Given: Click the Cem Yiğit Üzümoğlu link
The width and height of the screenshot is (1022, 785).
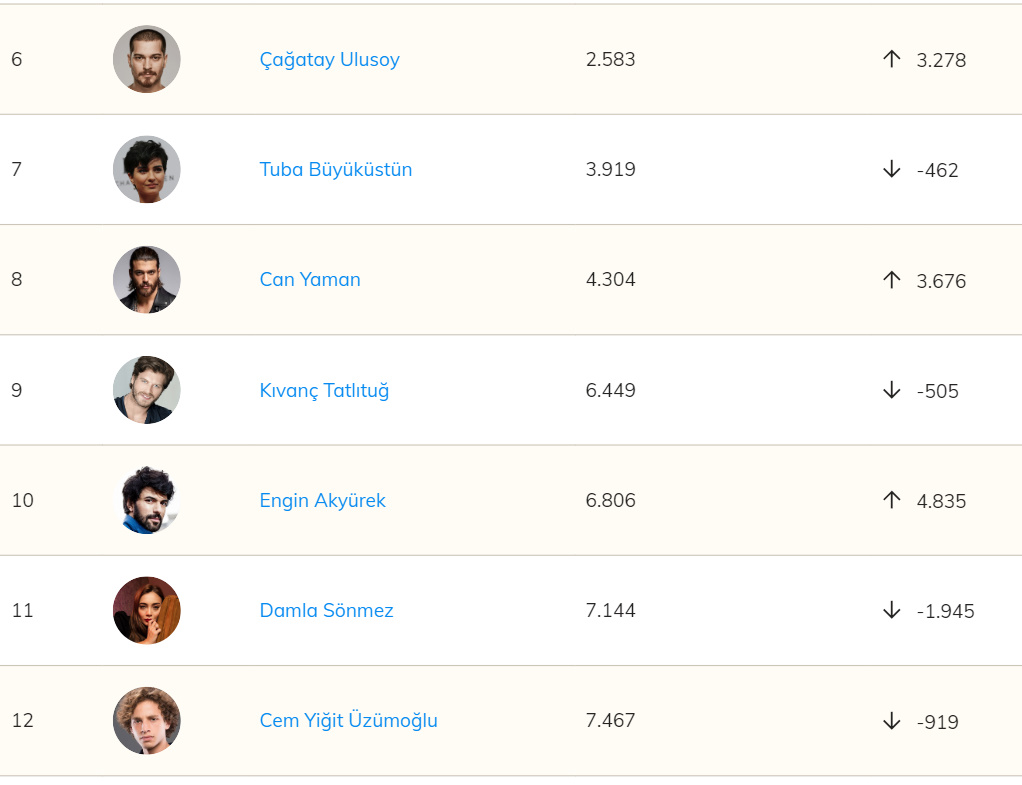Looking at the screenshot, I should tap(348, 721).
